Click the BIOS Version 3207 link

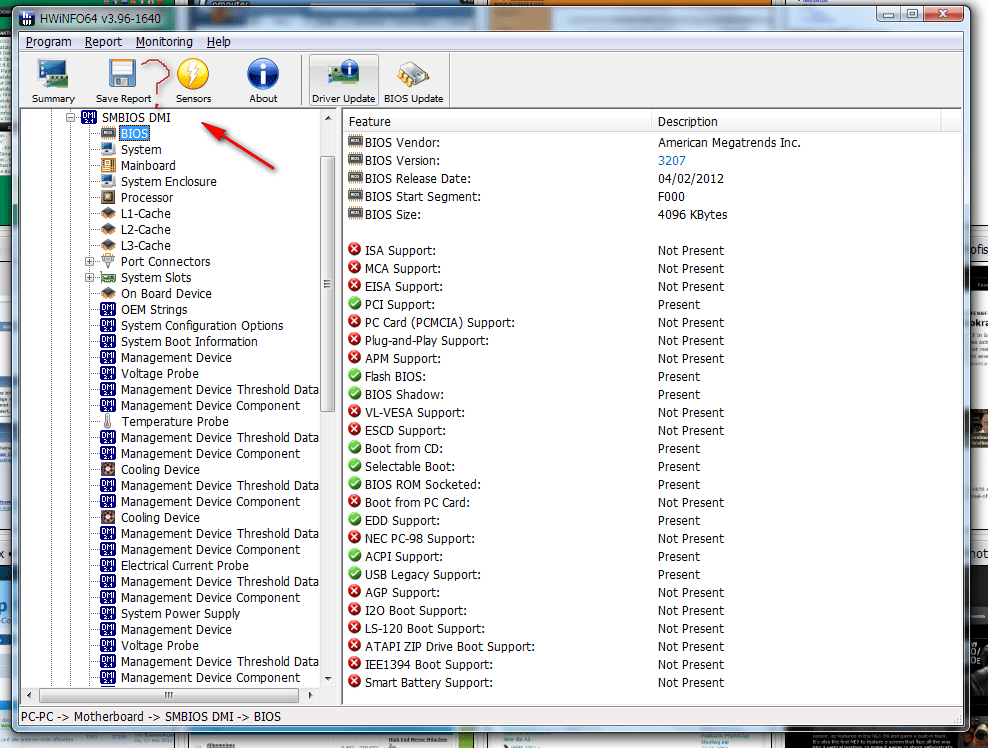click(x=672, y=161)
